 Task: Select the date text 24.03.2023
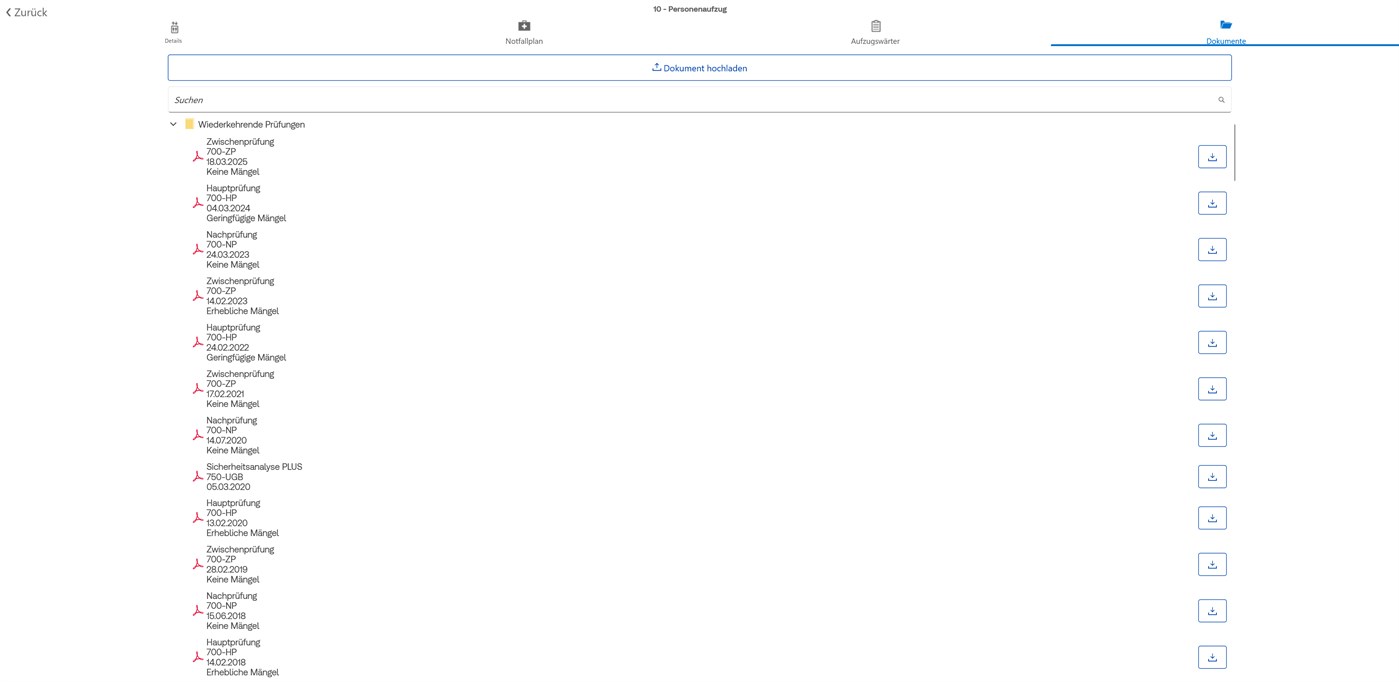[x=228, y=255]
